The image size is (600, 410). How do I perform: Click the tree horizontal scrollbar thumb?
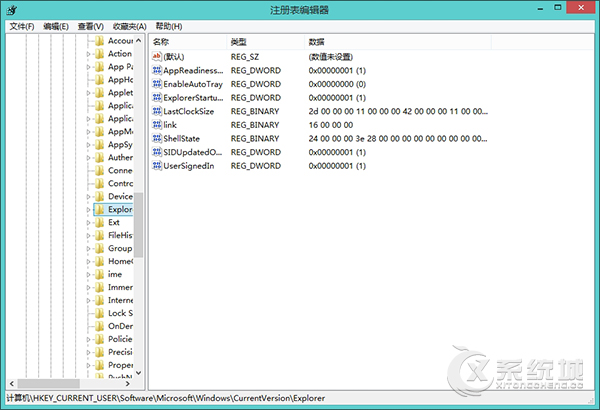pos(49,383)
